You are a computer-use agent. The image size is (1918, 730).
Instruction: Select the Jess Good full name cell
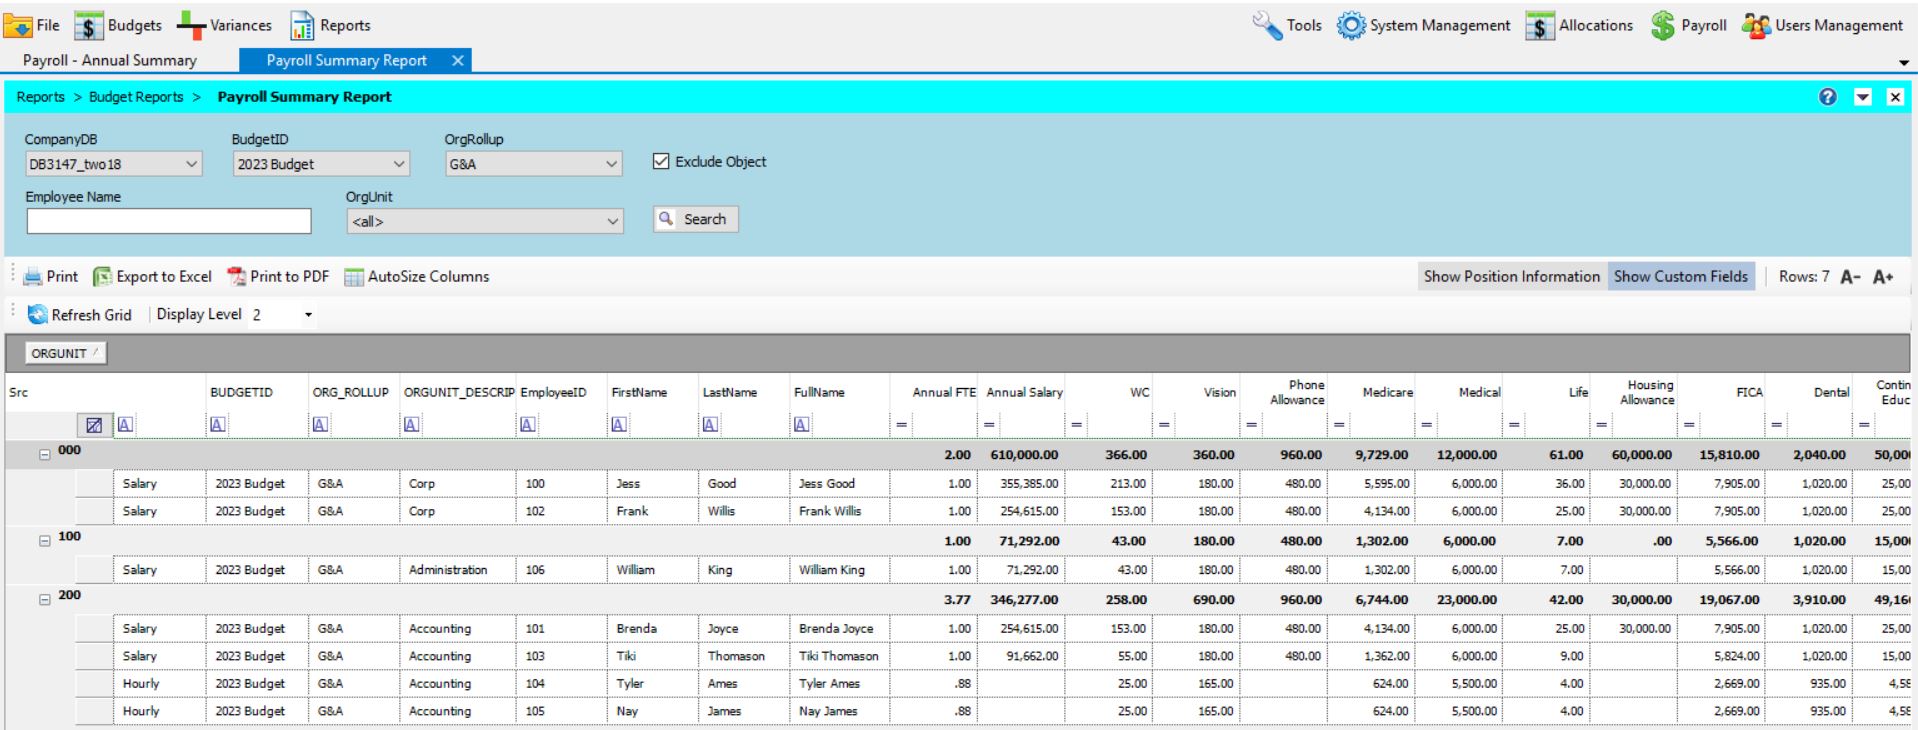pos(839,484)
